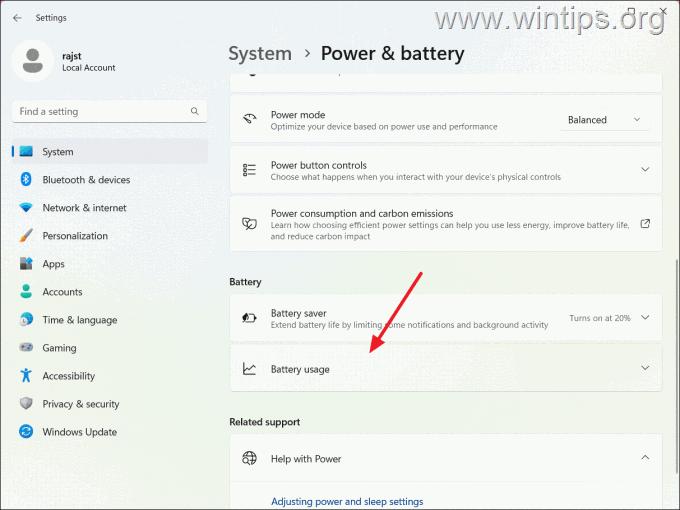Click the Apps icon in sidebar
The height and width of the screenshot is (510, 680).
coord(26,263)
